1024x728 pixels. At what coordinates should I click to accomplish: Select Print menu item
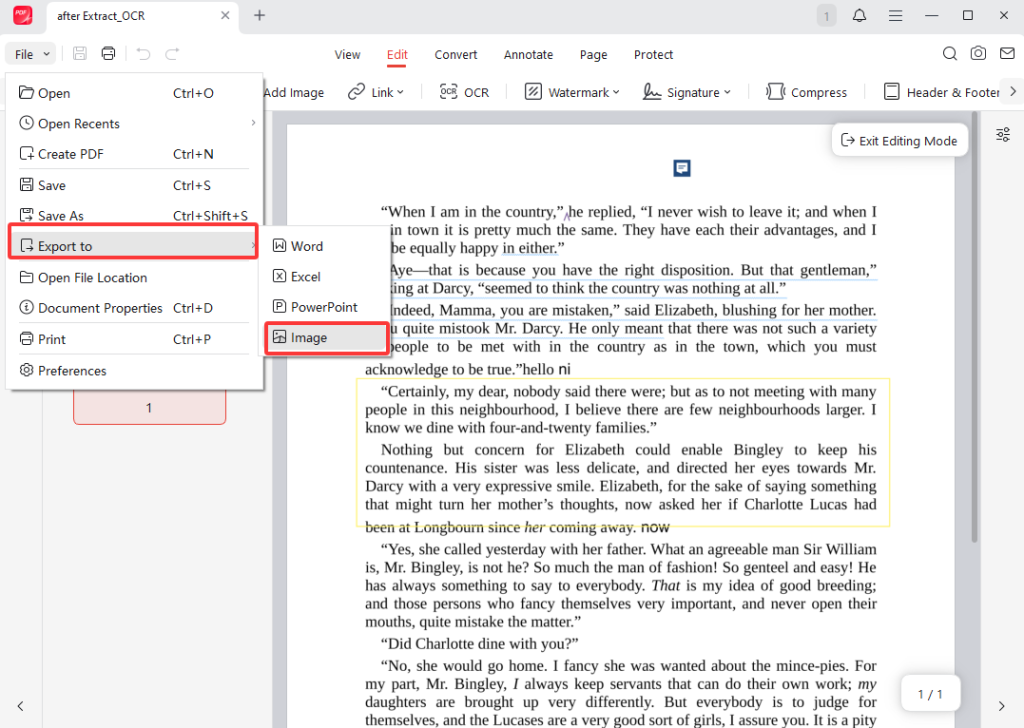134,340
